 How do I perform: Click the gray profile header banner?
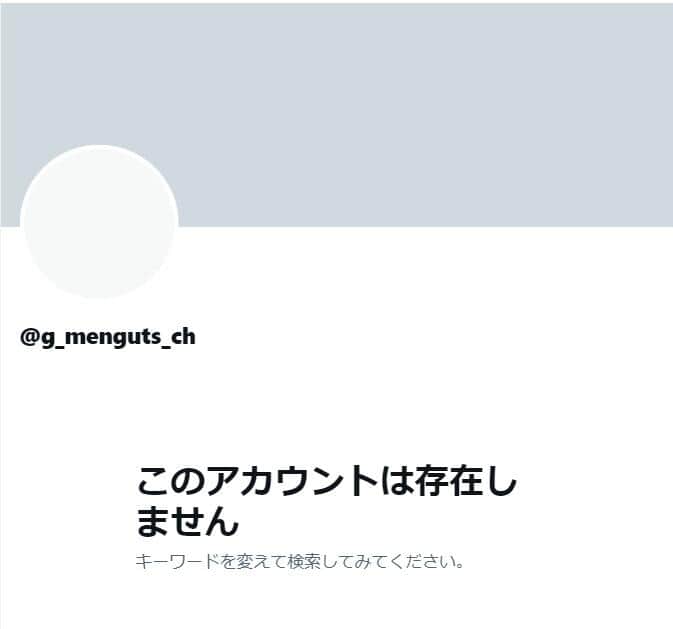point(336,114)
